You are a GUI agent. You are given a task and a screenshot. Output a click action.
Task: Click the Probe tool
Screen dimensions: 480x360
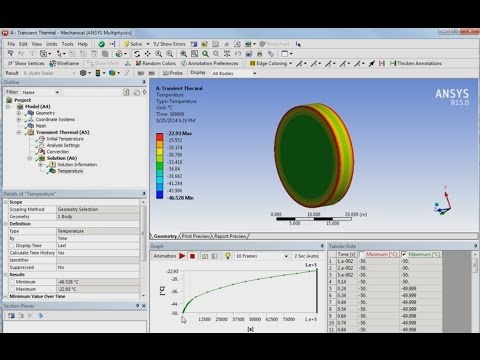[x=173, y=73]
